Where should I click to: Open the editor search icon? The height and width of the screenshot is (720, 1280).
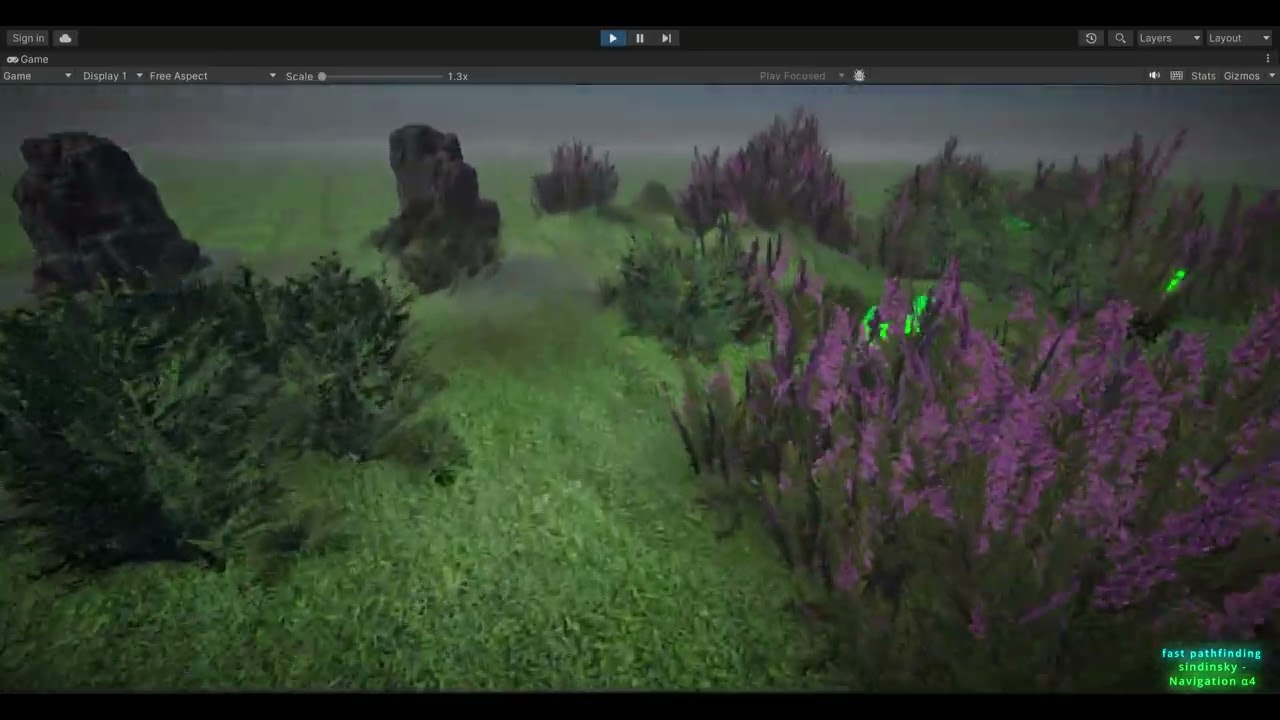point(1120,37)
